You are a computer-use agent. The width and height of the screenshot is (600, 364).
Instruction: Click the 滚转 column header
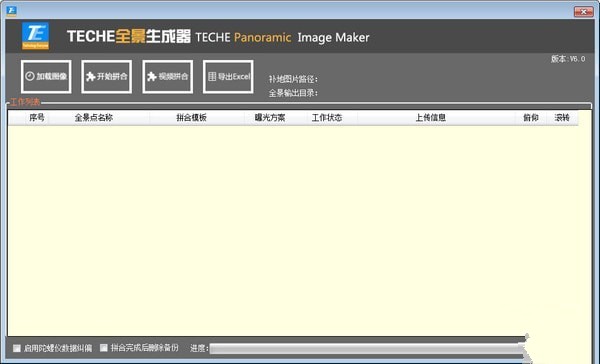point(562,118)
